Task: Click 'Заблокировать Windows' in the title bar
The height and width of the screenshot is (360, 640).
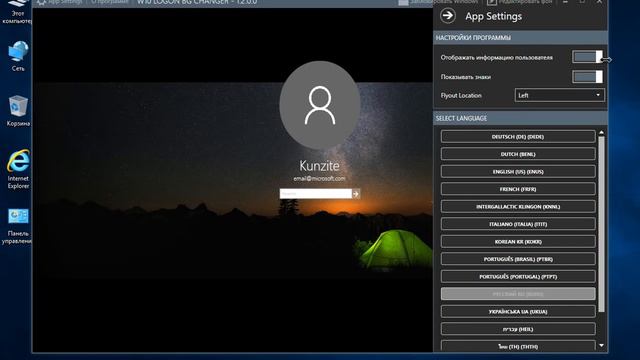Action: (x=438, y=2)
